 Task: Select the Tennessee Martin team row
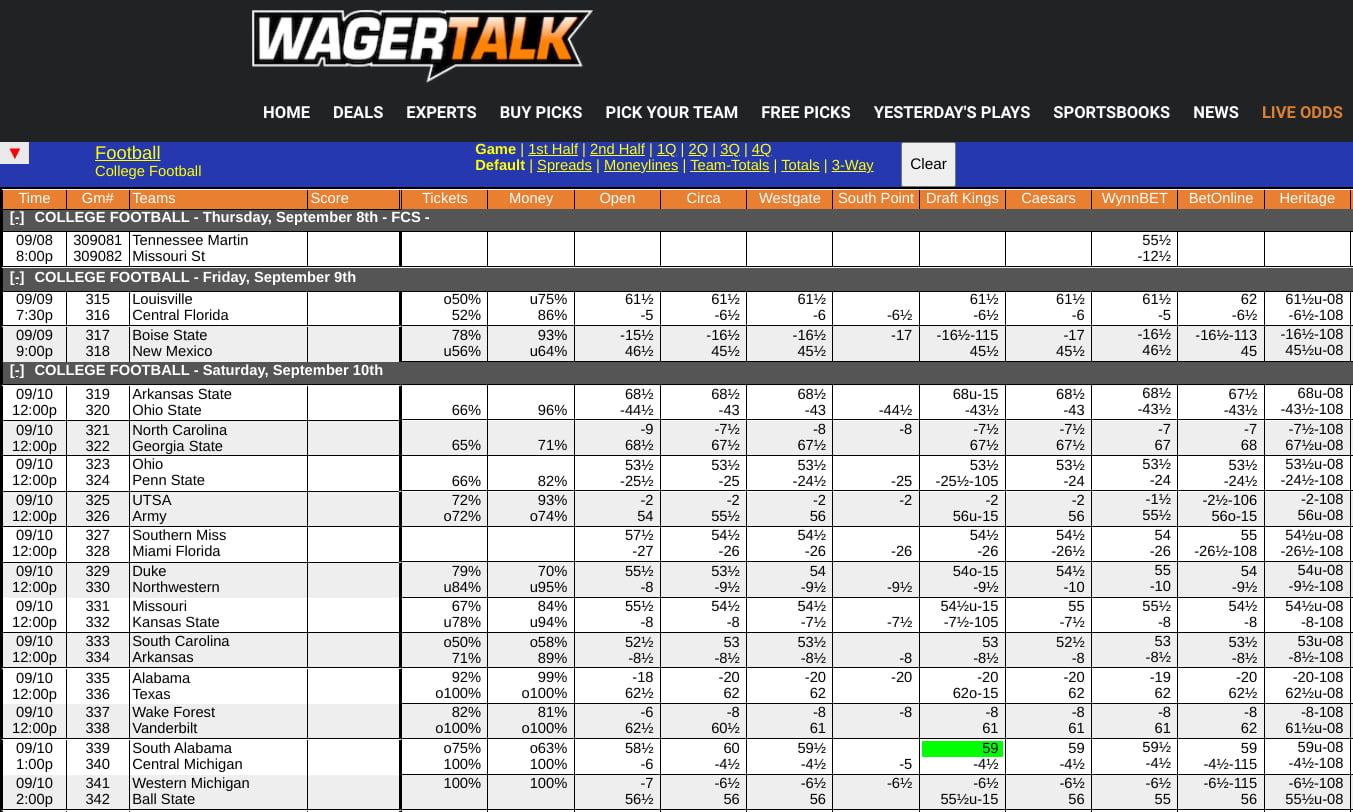tap(190, 240)
